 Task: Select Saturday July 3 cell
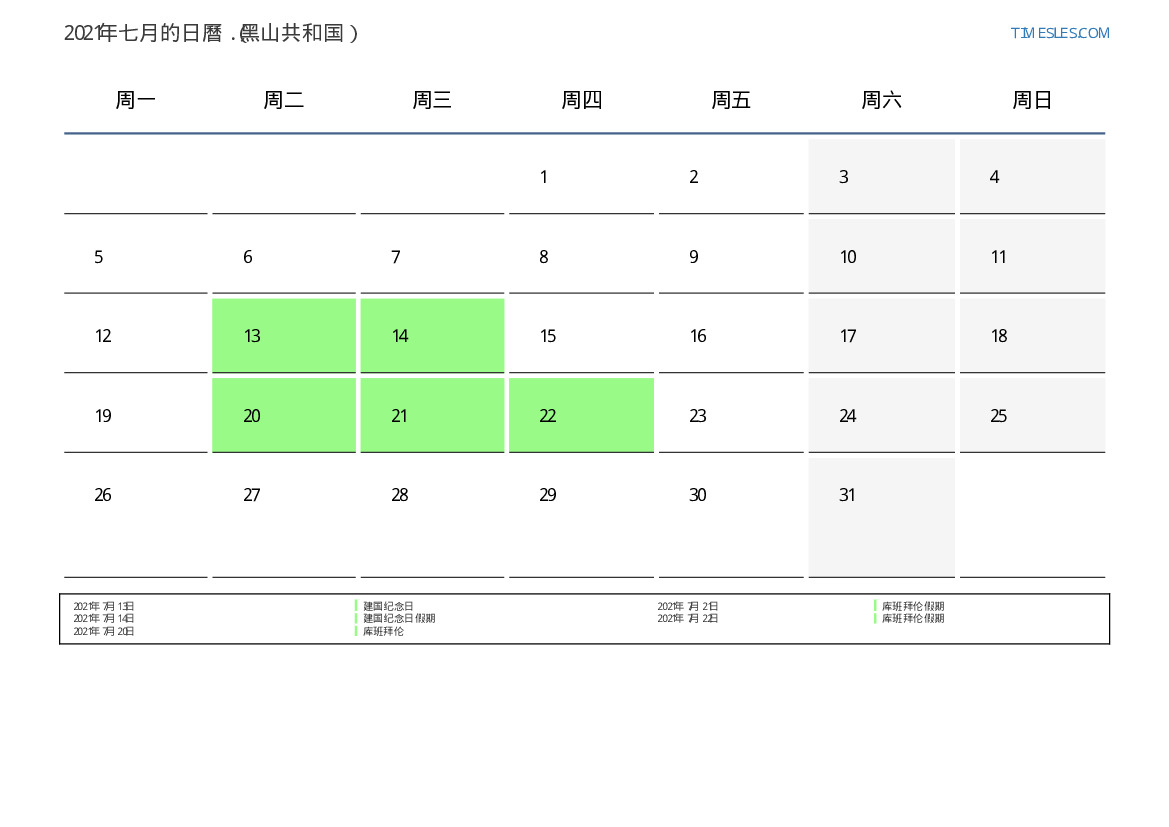881,177
